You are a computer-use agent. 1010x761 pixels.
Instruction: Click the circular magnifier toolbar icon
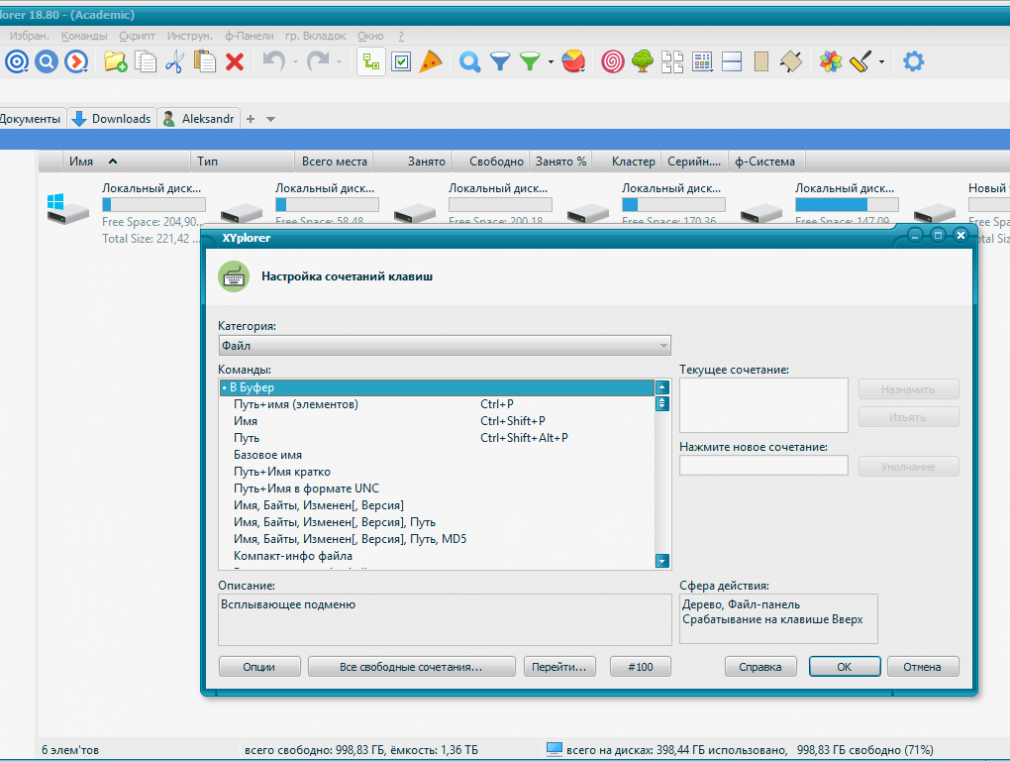[x=46, y=62]
